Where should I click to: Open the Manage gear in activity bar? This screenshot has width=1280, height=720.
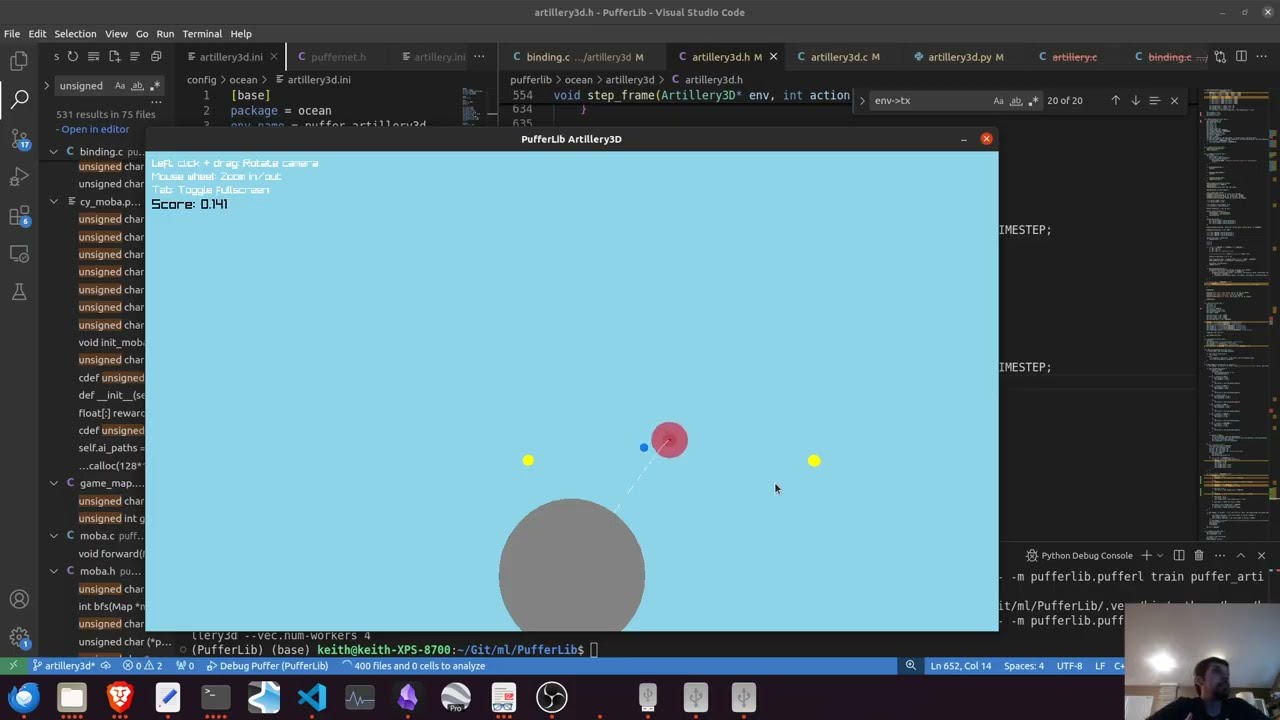(19, 637)
